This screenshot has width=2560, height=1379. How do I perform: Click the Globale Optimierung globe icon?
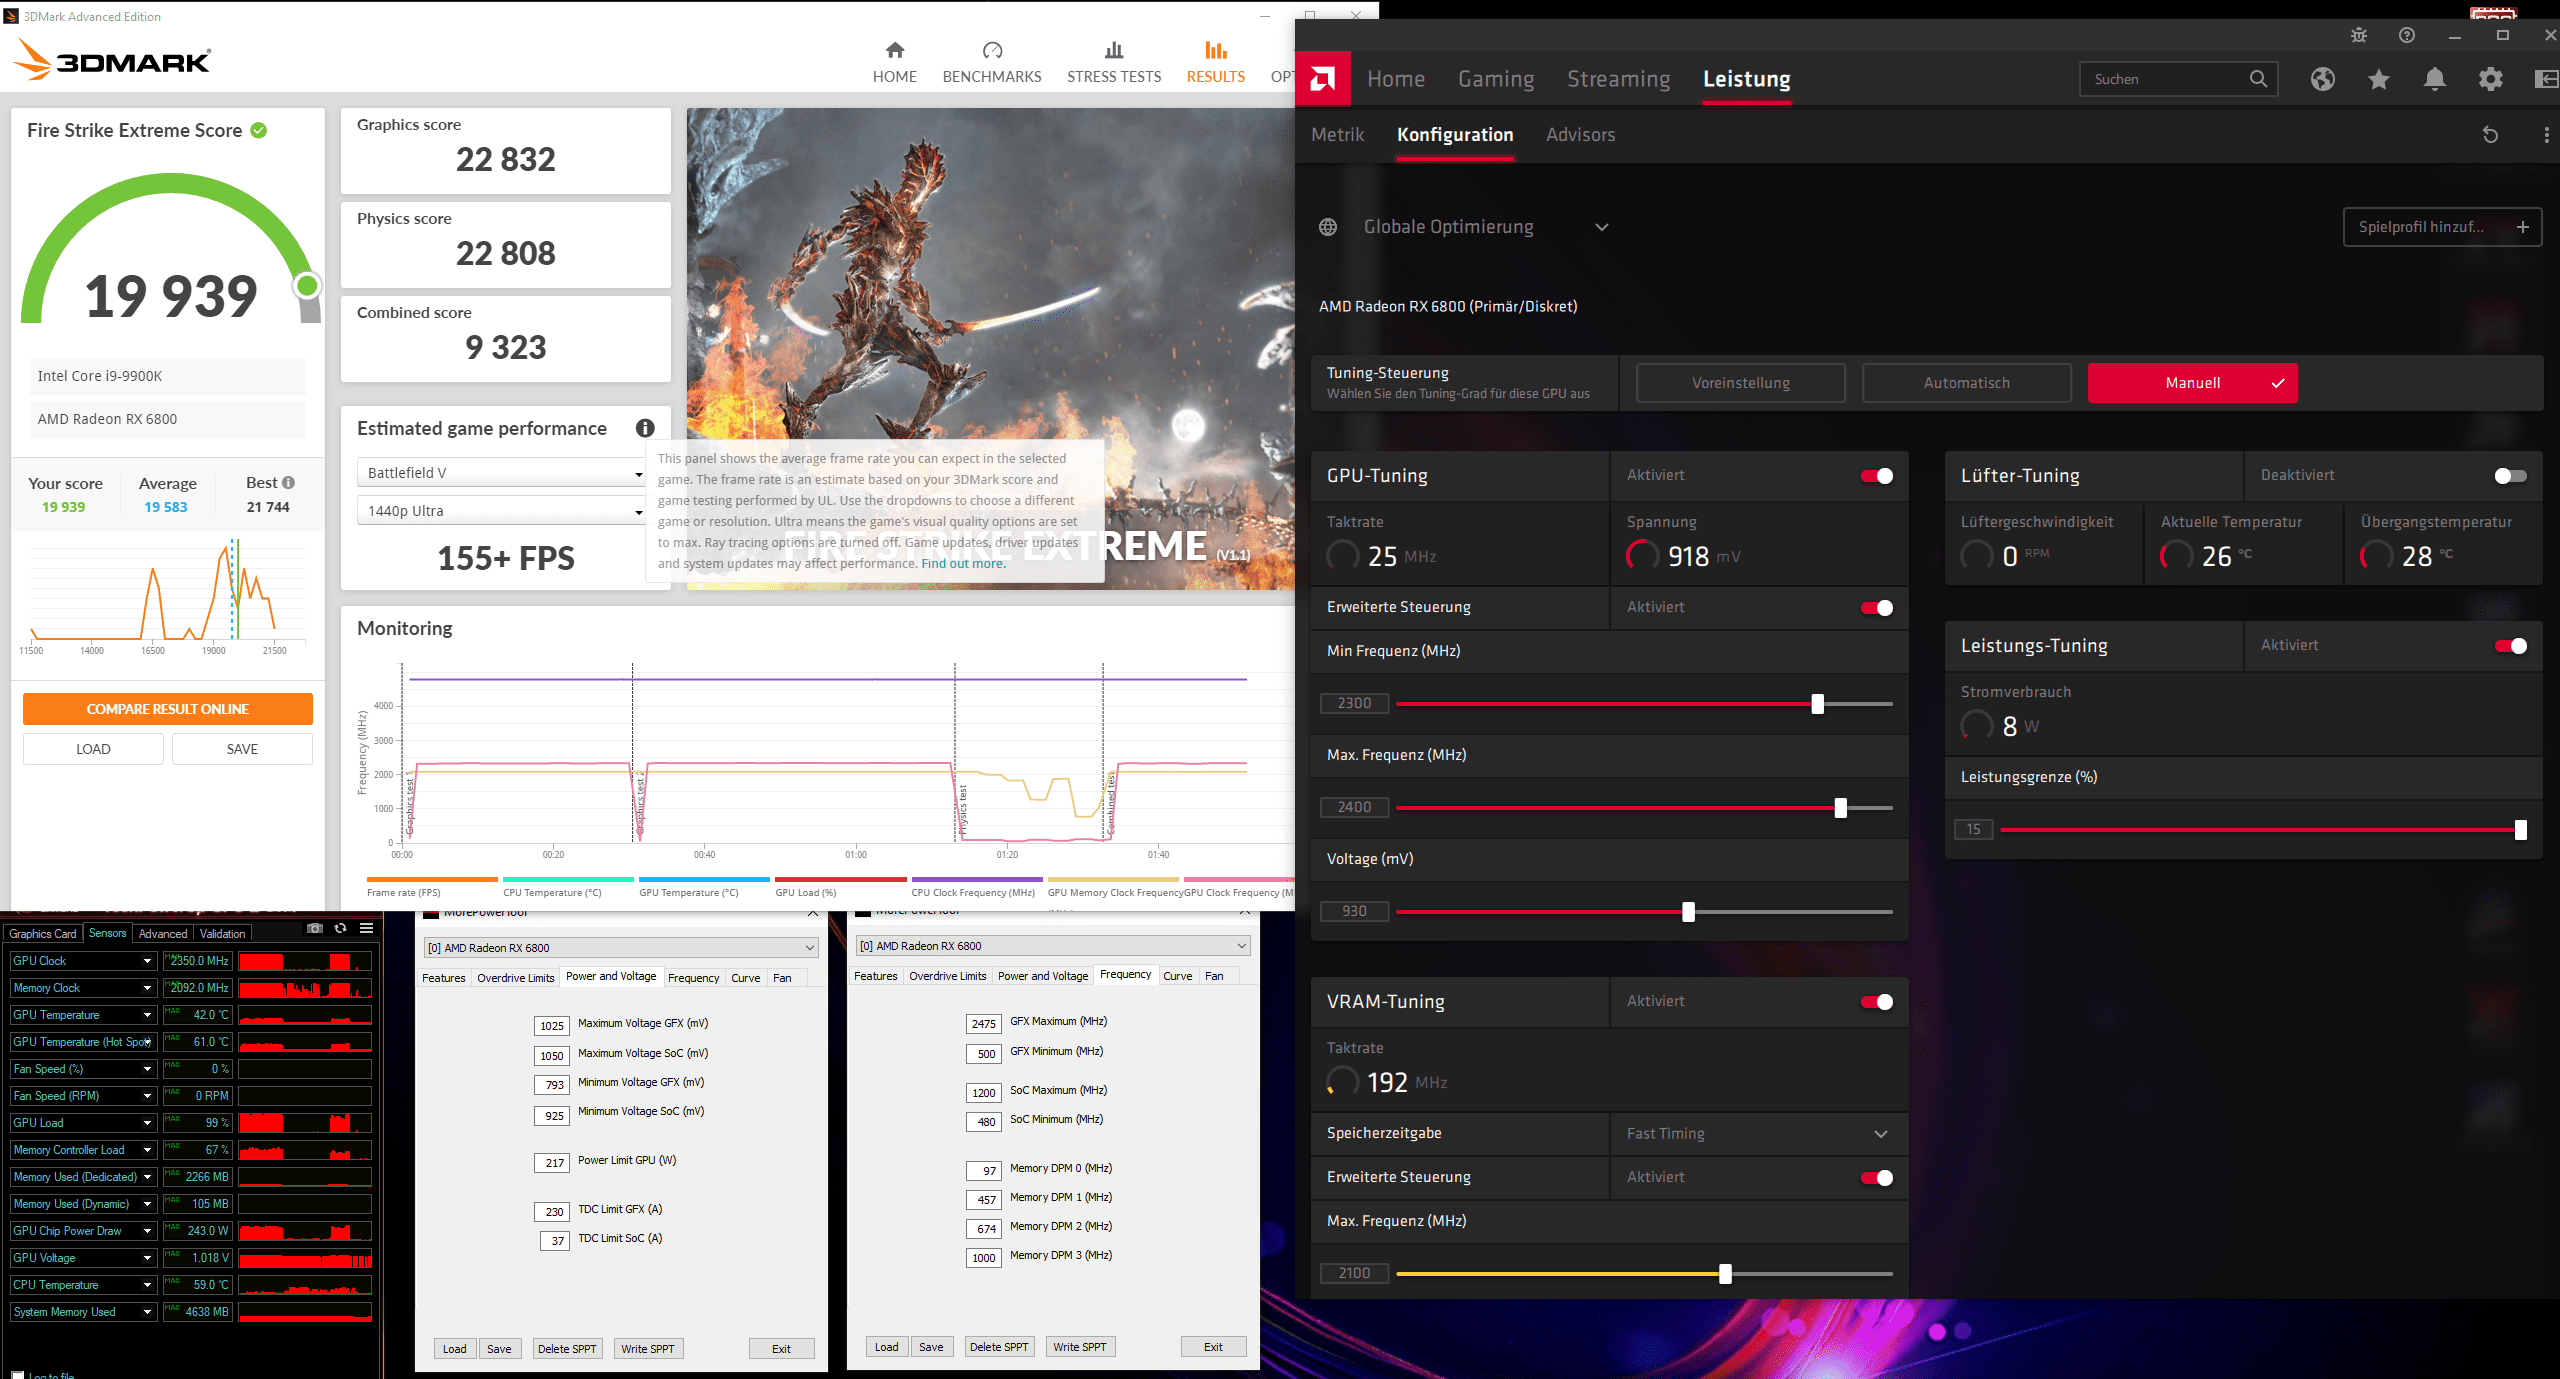click(x=1328, y=227)
